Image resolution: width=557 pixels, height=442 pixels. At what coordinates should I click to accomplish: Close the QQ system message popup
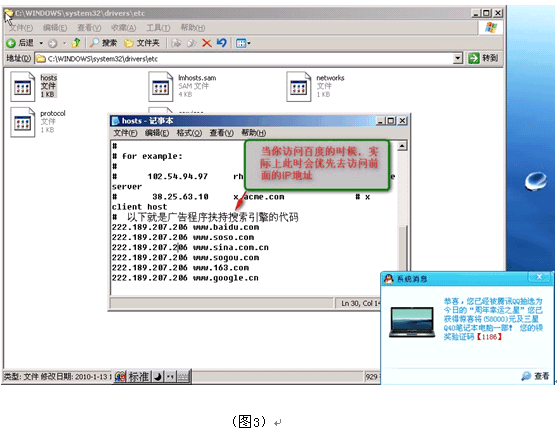(x=539, y=277)
